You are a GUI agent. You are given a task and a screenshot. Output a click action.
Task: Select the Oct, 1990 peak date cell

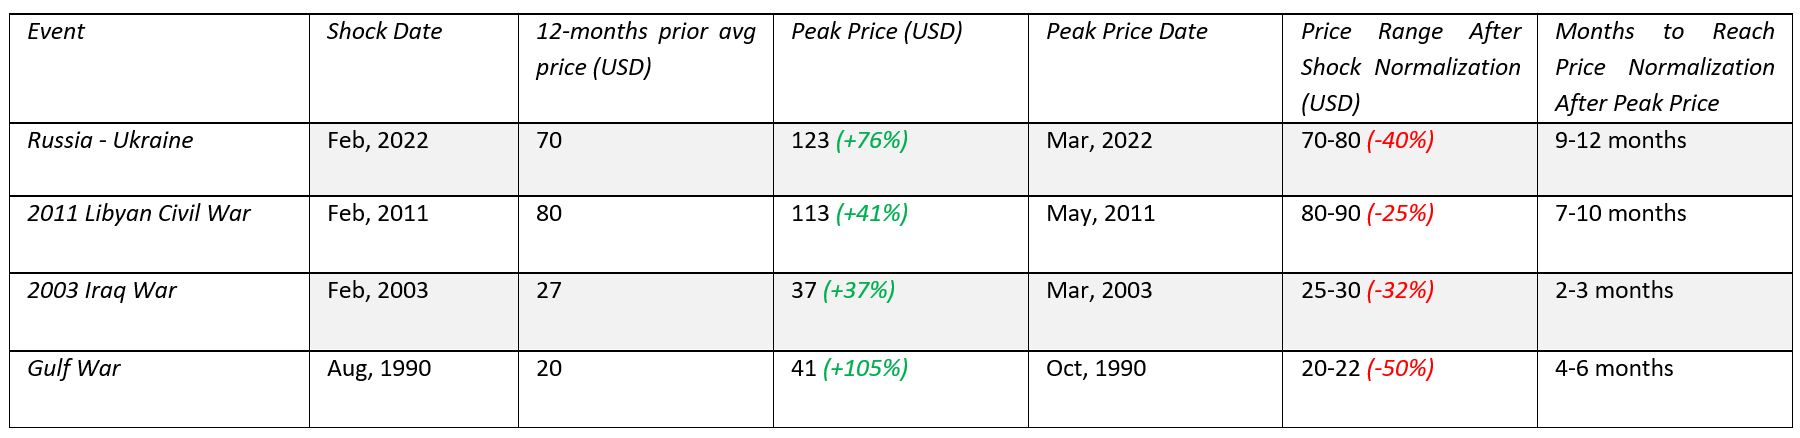pos(1096,369)
